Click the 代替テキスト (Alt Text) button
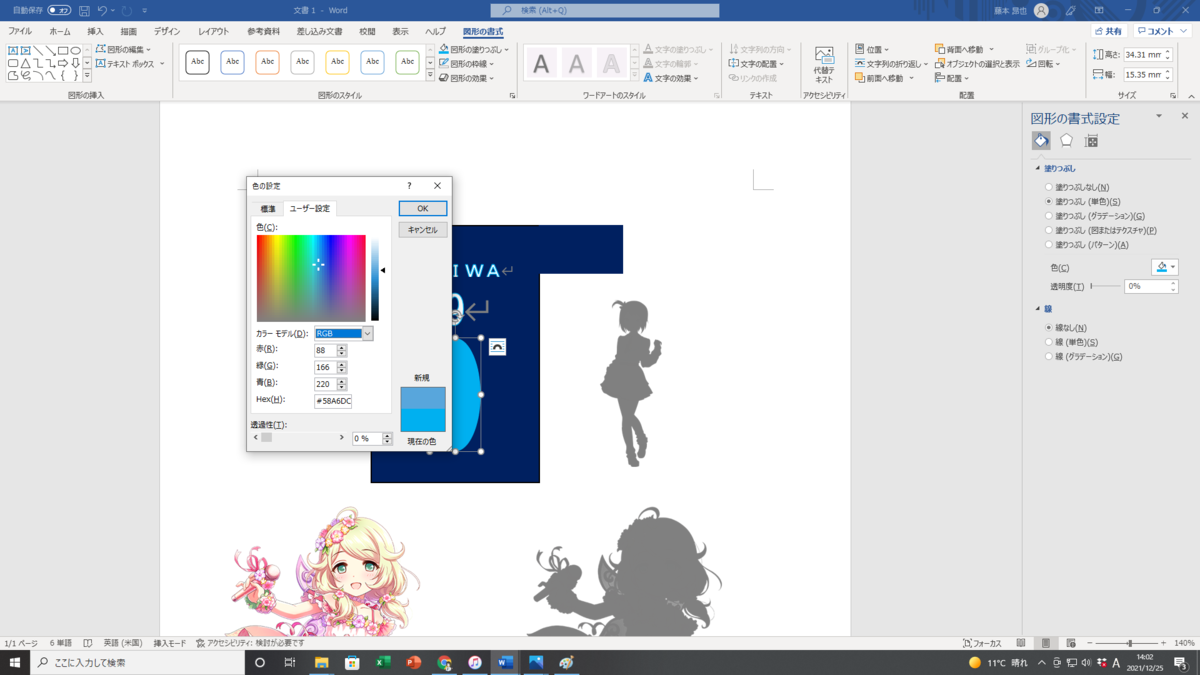This screenshot has width=1200, height=675. click(x=824, y=65)
